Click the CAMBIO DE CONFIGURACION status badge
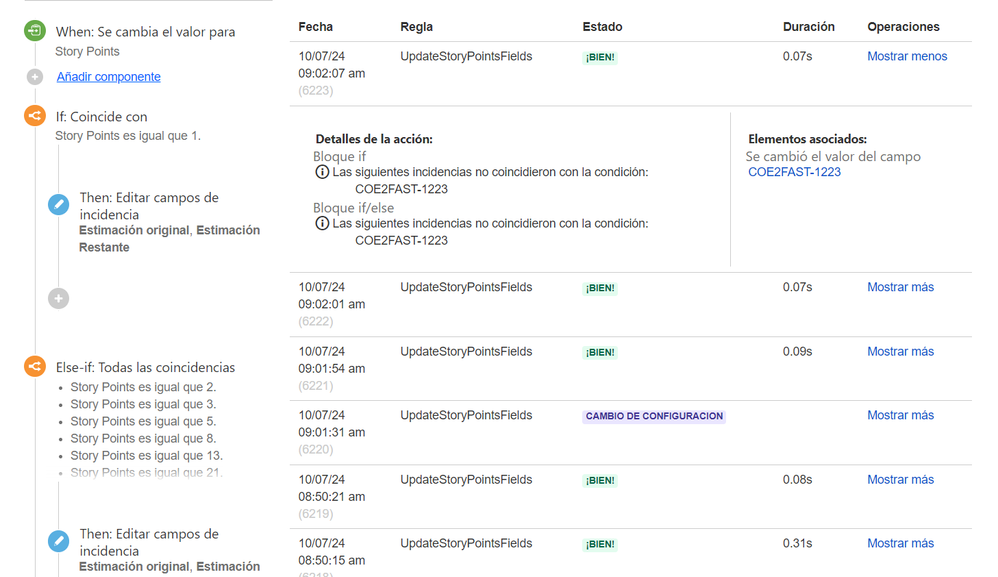Image resolution: width=998 pixels, height=577 pixels. click(654, 416)
